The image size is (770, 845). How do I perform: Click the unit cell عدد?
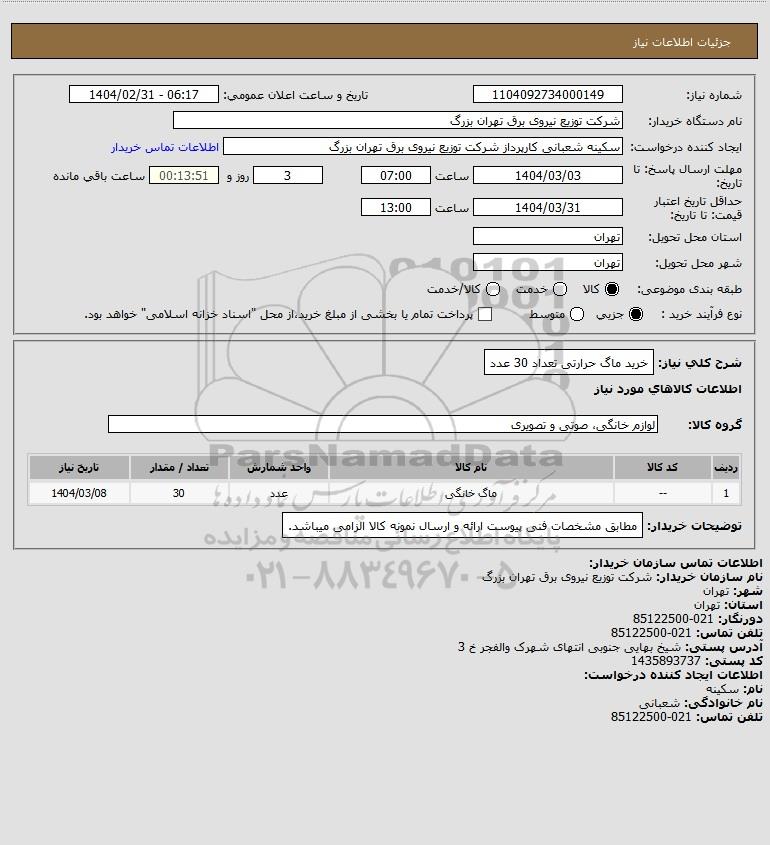coord(279,493)
